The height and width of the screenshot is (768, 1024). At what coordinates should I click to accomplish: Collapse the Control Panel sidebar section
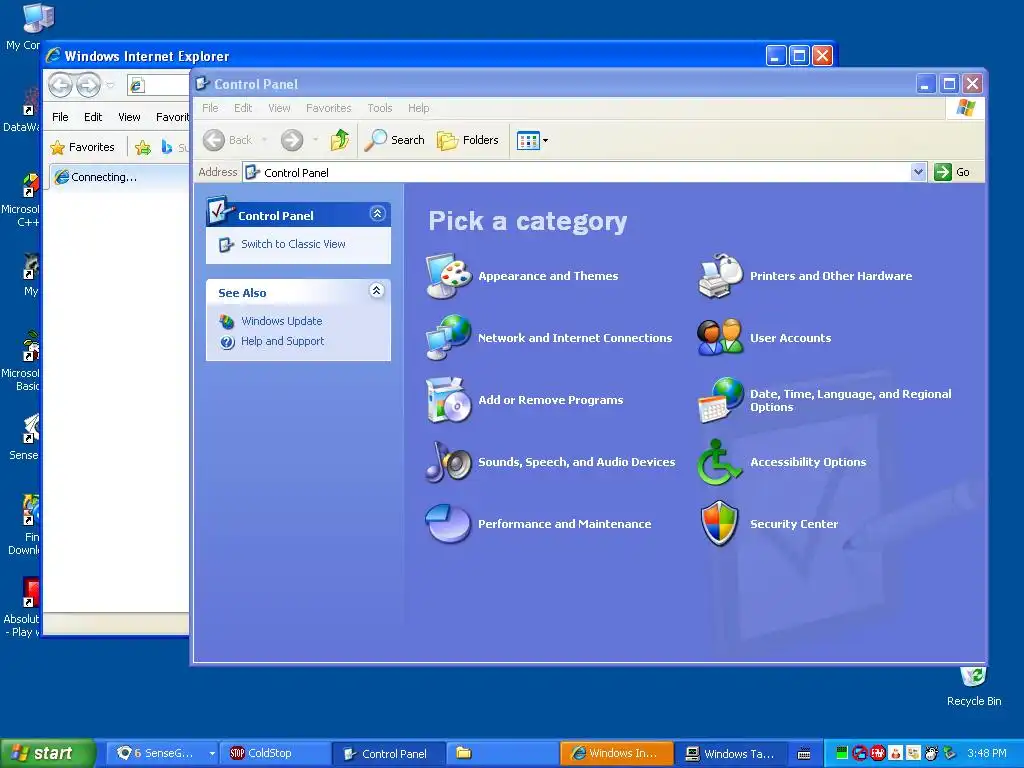[377, 214]
